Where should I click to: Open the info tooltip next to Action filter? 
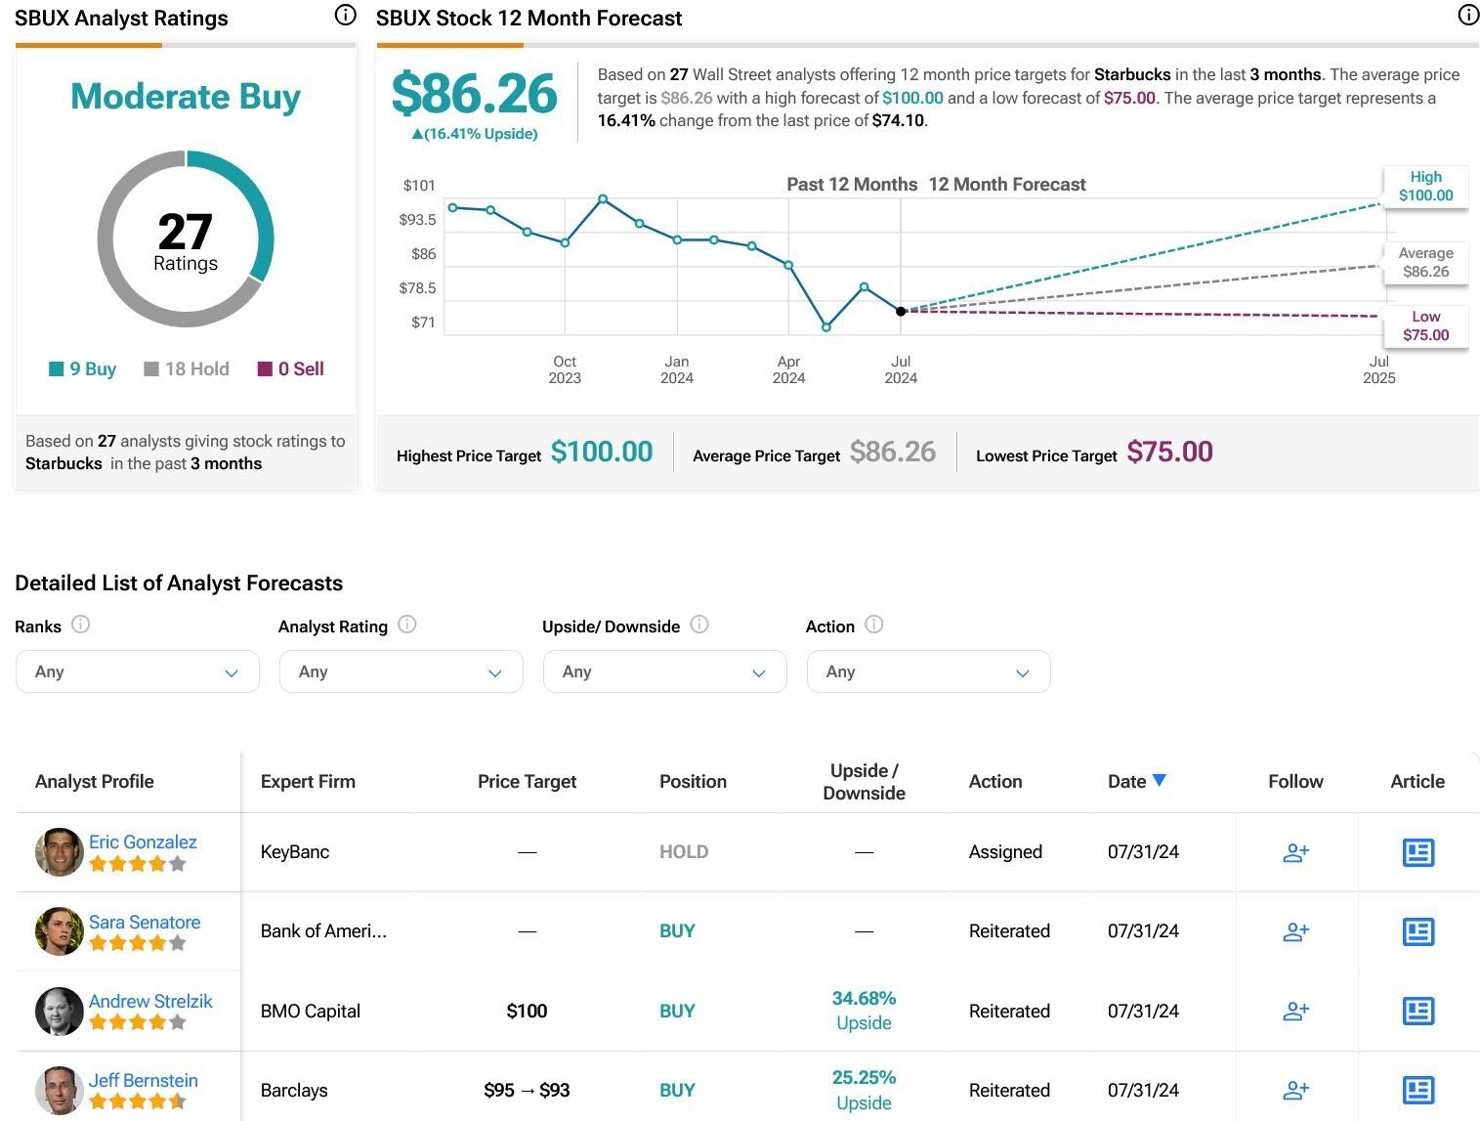point(874,625)
